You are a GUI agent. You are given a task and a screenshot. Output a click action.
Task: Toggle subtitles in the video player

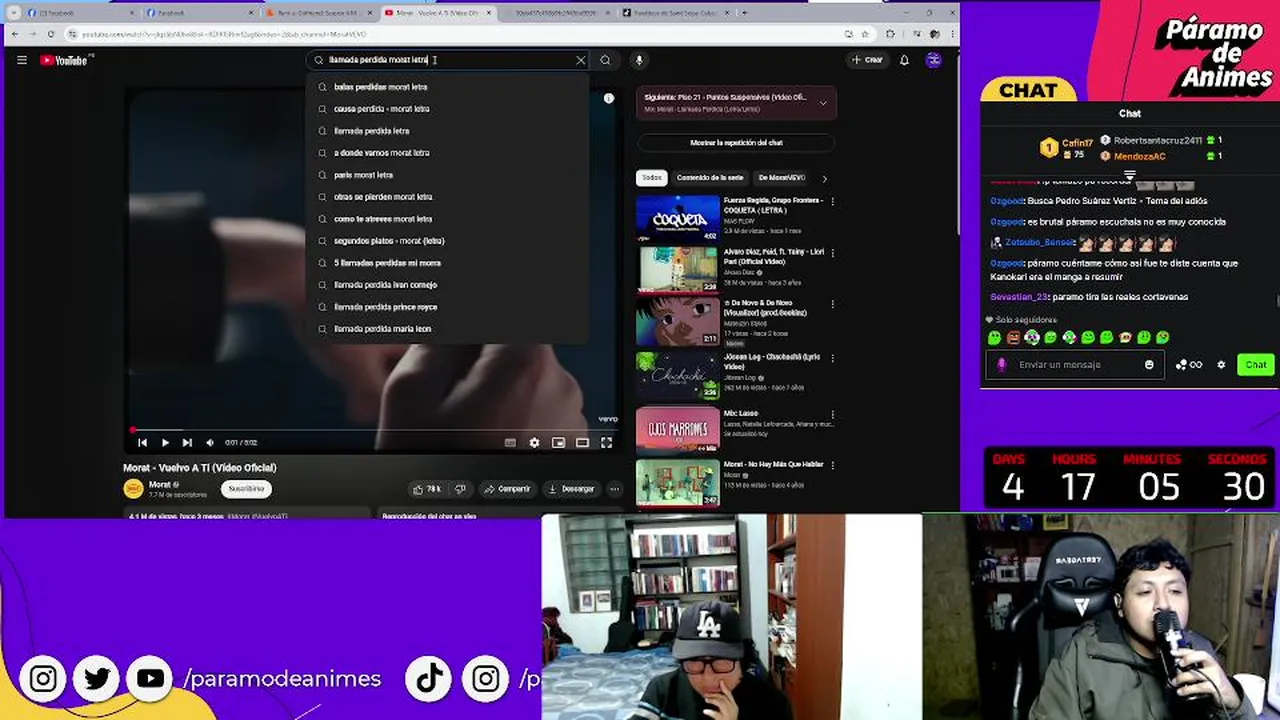click(x=510, y=442)
